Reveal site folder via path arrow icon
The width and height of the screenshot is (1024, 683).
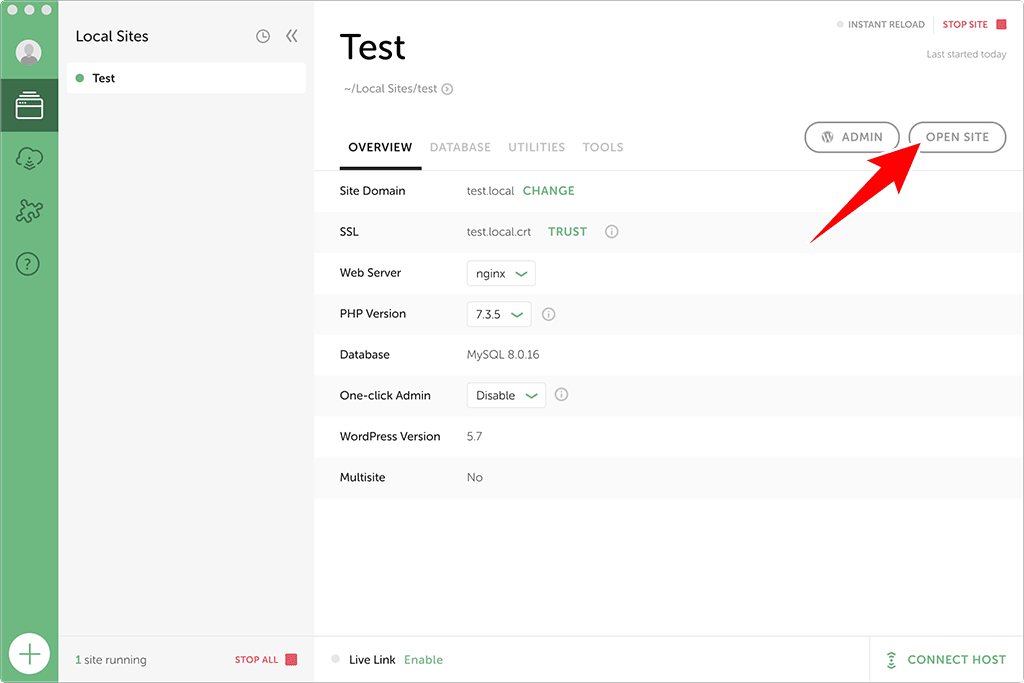pyautogui.click(x=447, y=89)
